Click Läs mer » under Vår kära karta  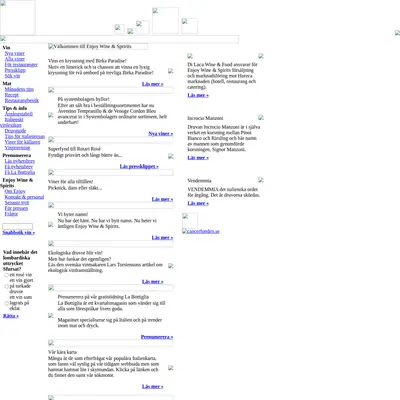click(x=153, y=387)
